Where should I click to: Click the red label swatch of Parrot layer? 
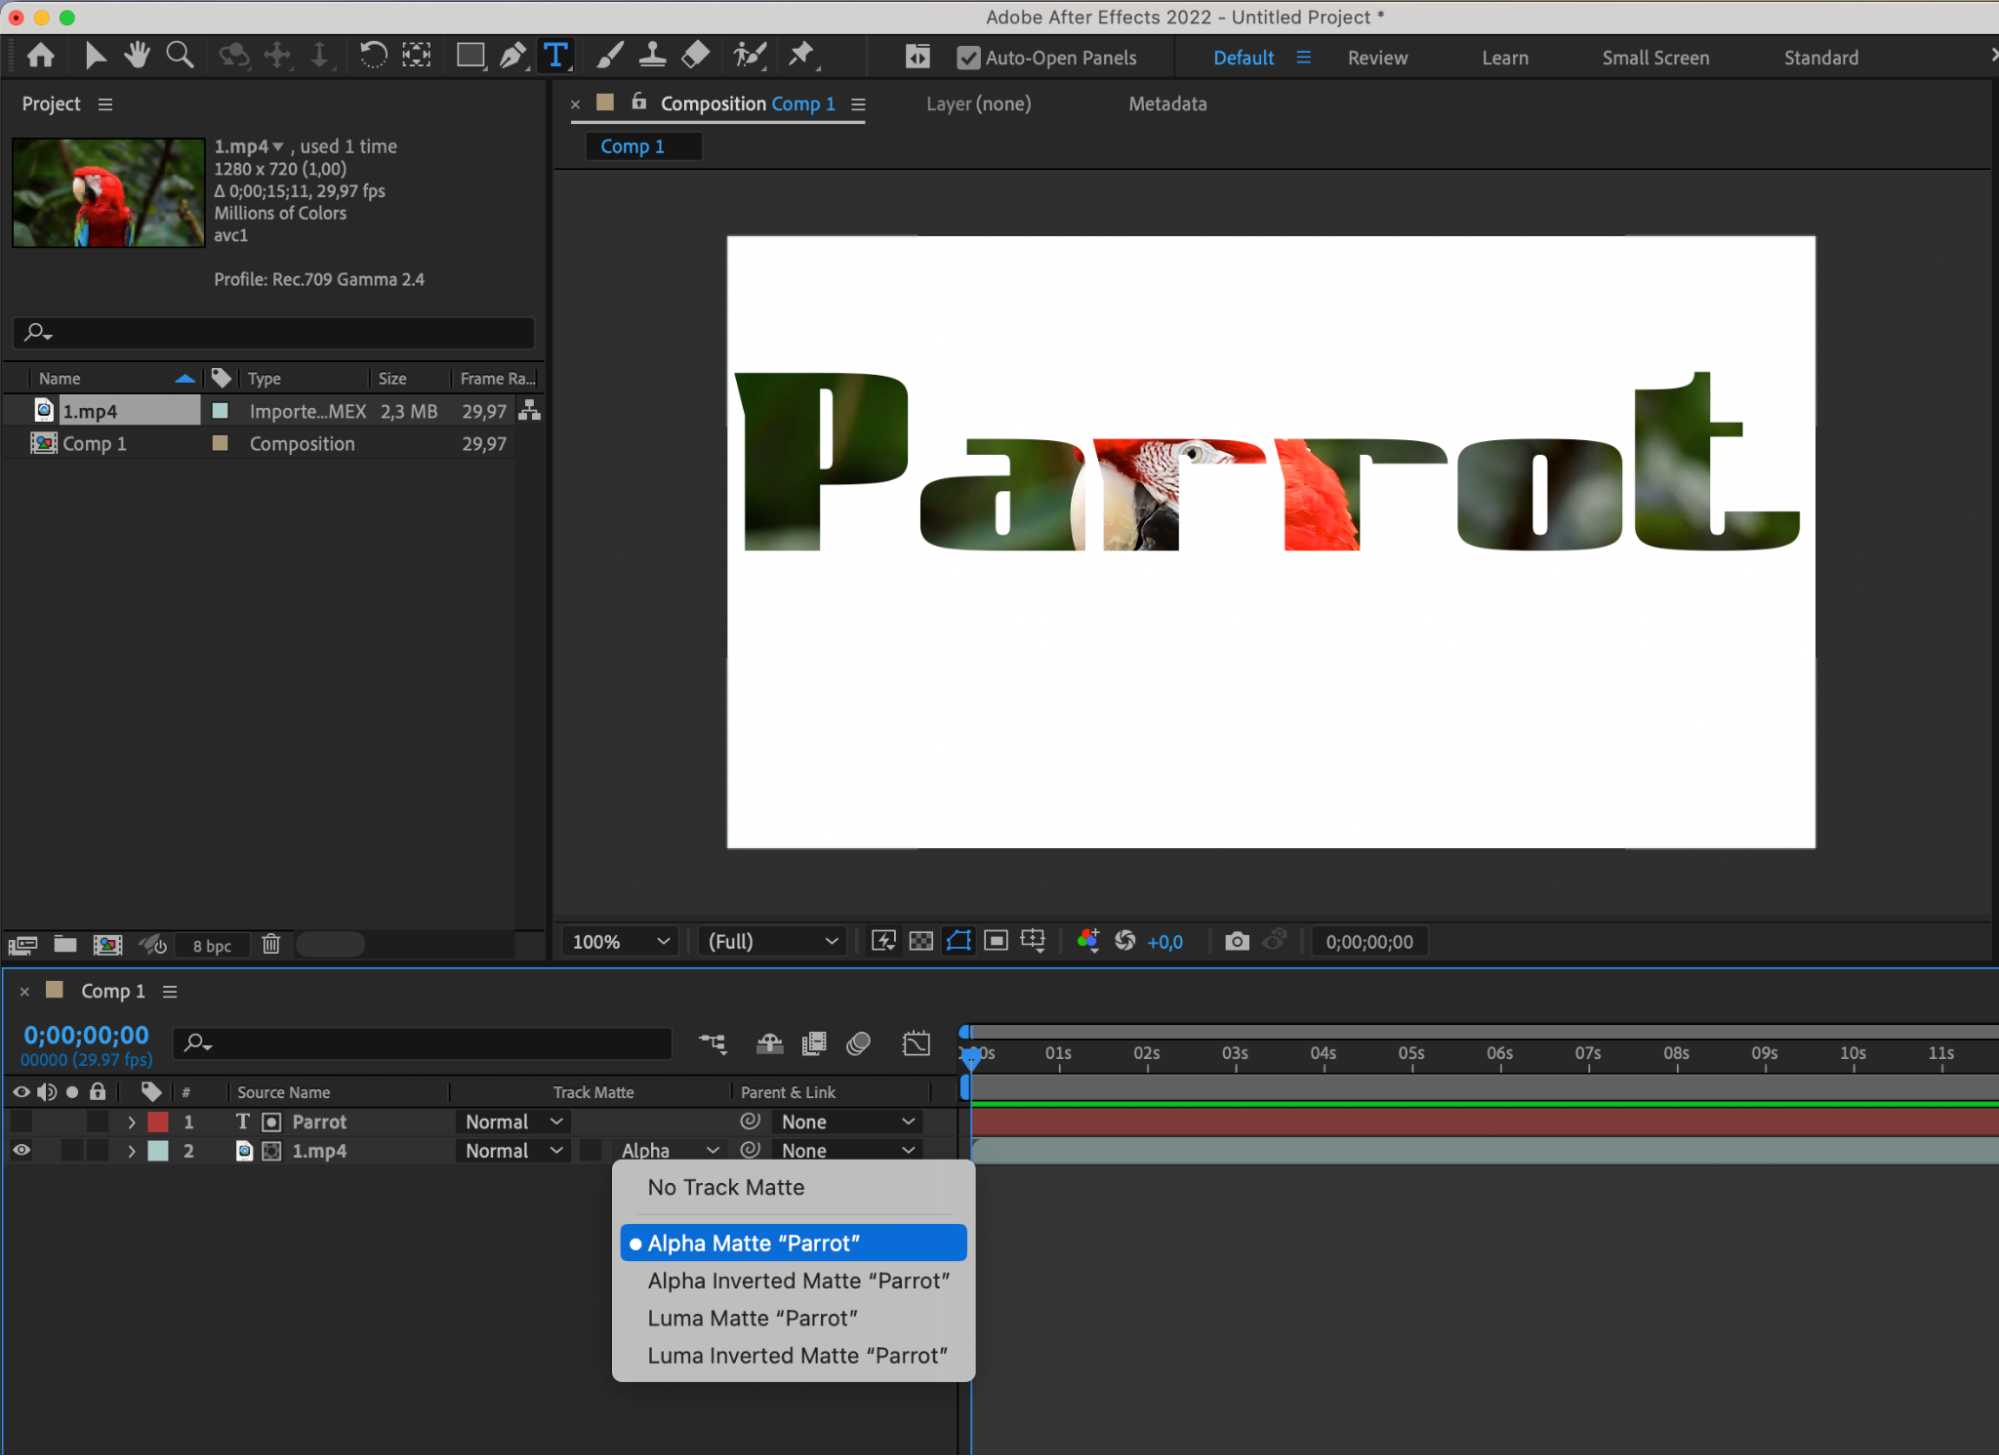158,1122
